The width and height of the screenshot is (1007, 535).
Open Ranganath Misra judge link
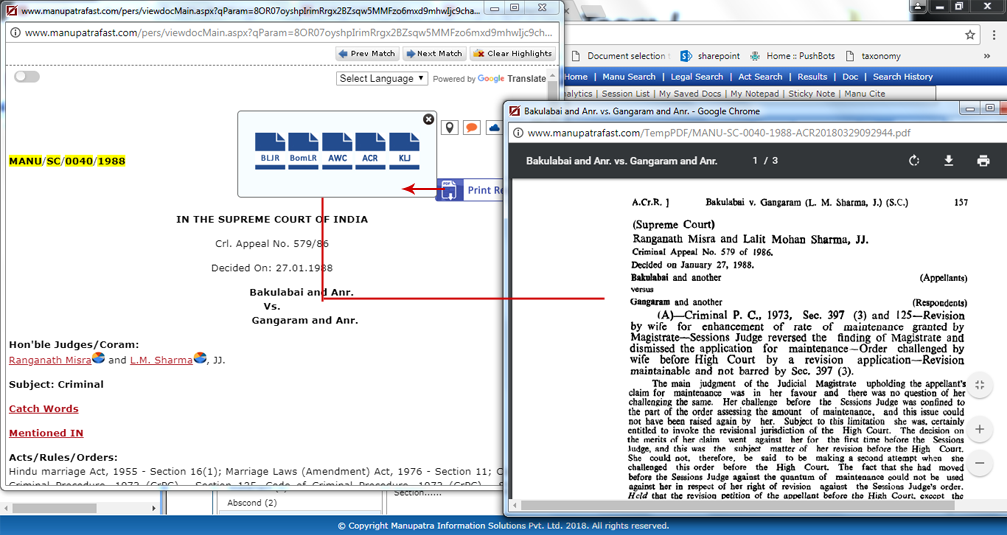click(x=50, y=360)
